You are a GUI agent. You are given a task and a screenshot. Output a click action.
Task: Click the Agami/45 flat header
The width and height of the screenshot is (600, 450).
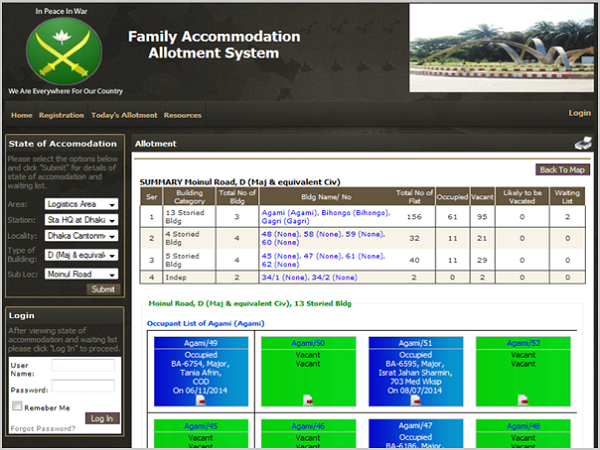(x=201, y=426)
